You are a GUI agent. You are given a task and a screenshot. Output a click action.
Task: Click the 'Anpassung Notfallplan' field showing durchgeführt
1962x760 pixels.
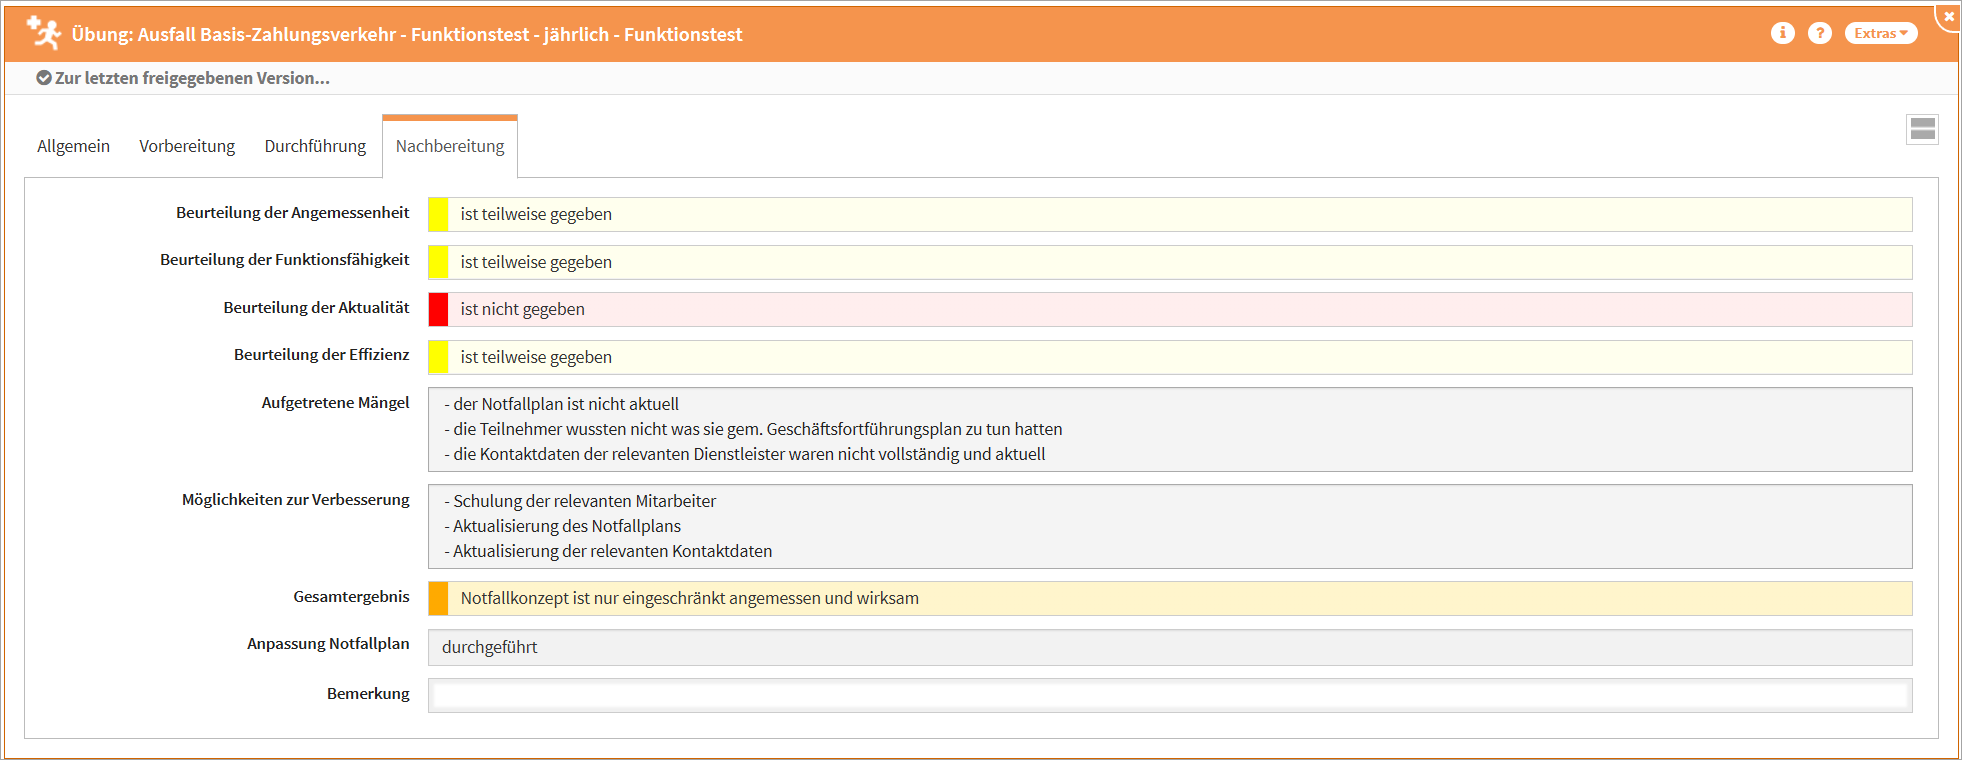pos(1170,647)
